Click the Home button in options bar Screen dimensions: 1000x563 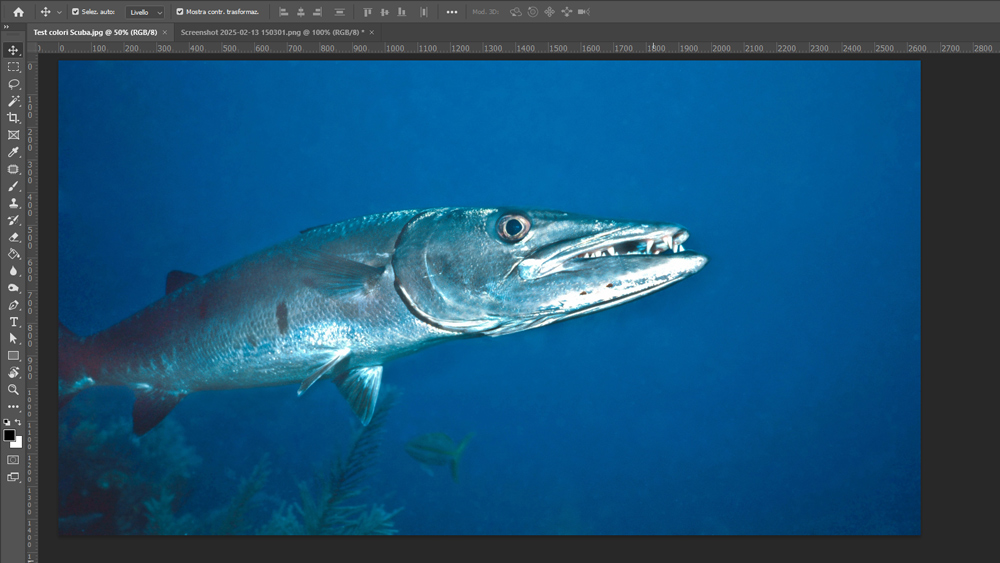click(x=18, y=12)
